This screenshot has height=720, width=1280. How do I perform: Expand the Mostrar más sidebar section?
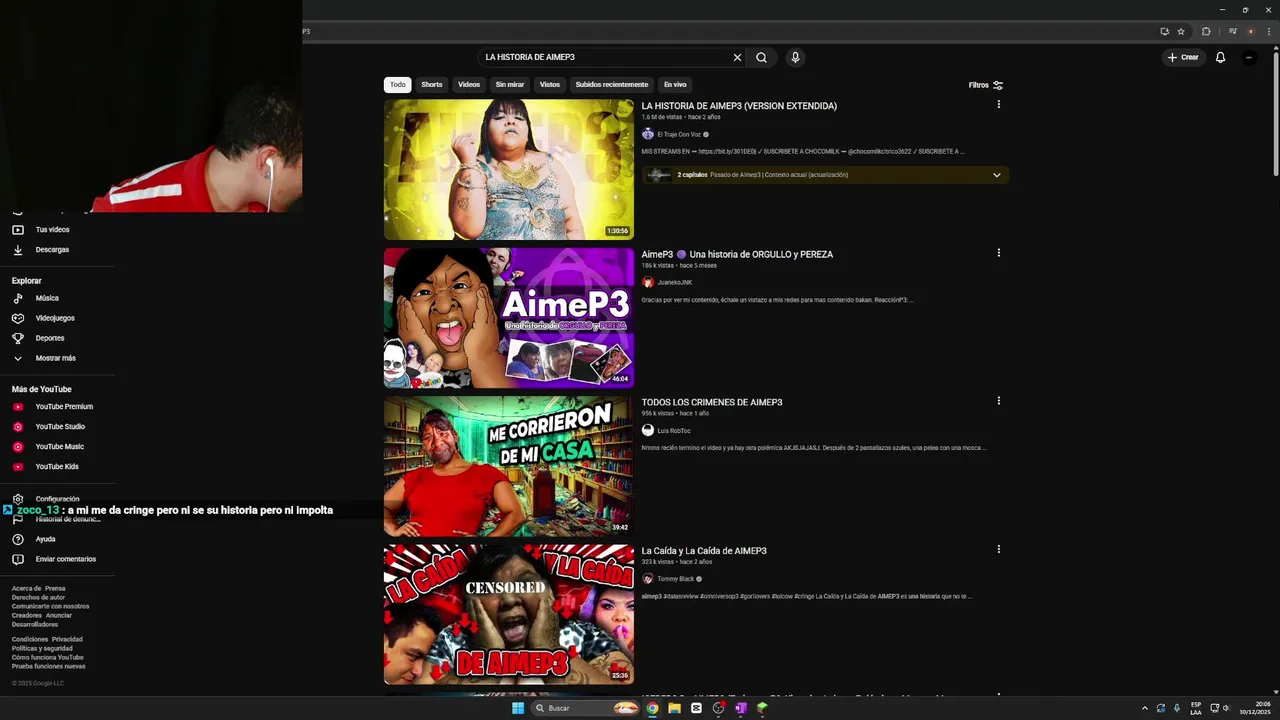[55, 358]
